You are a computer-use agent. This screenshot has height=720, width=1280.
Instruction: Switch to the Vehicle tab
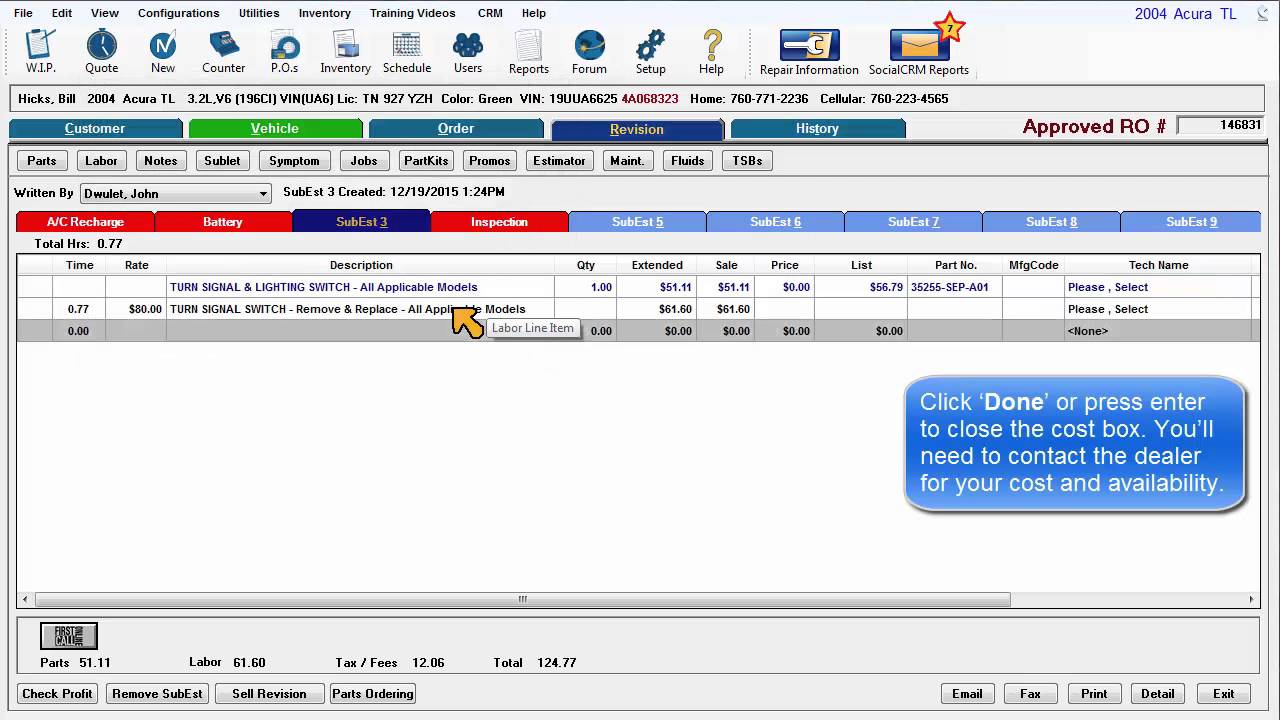point(275,128)
